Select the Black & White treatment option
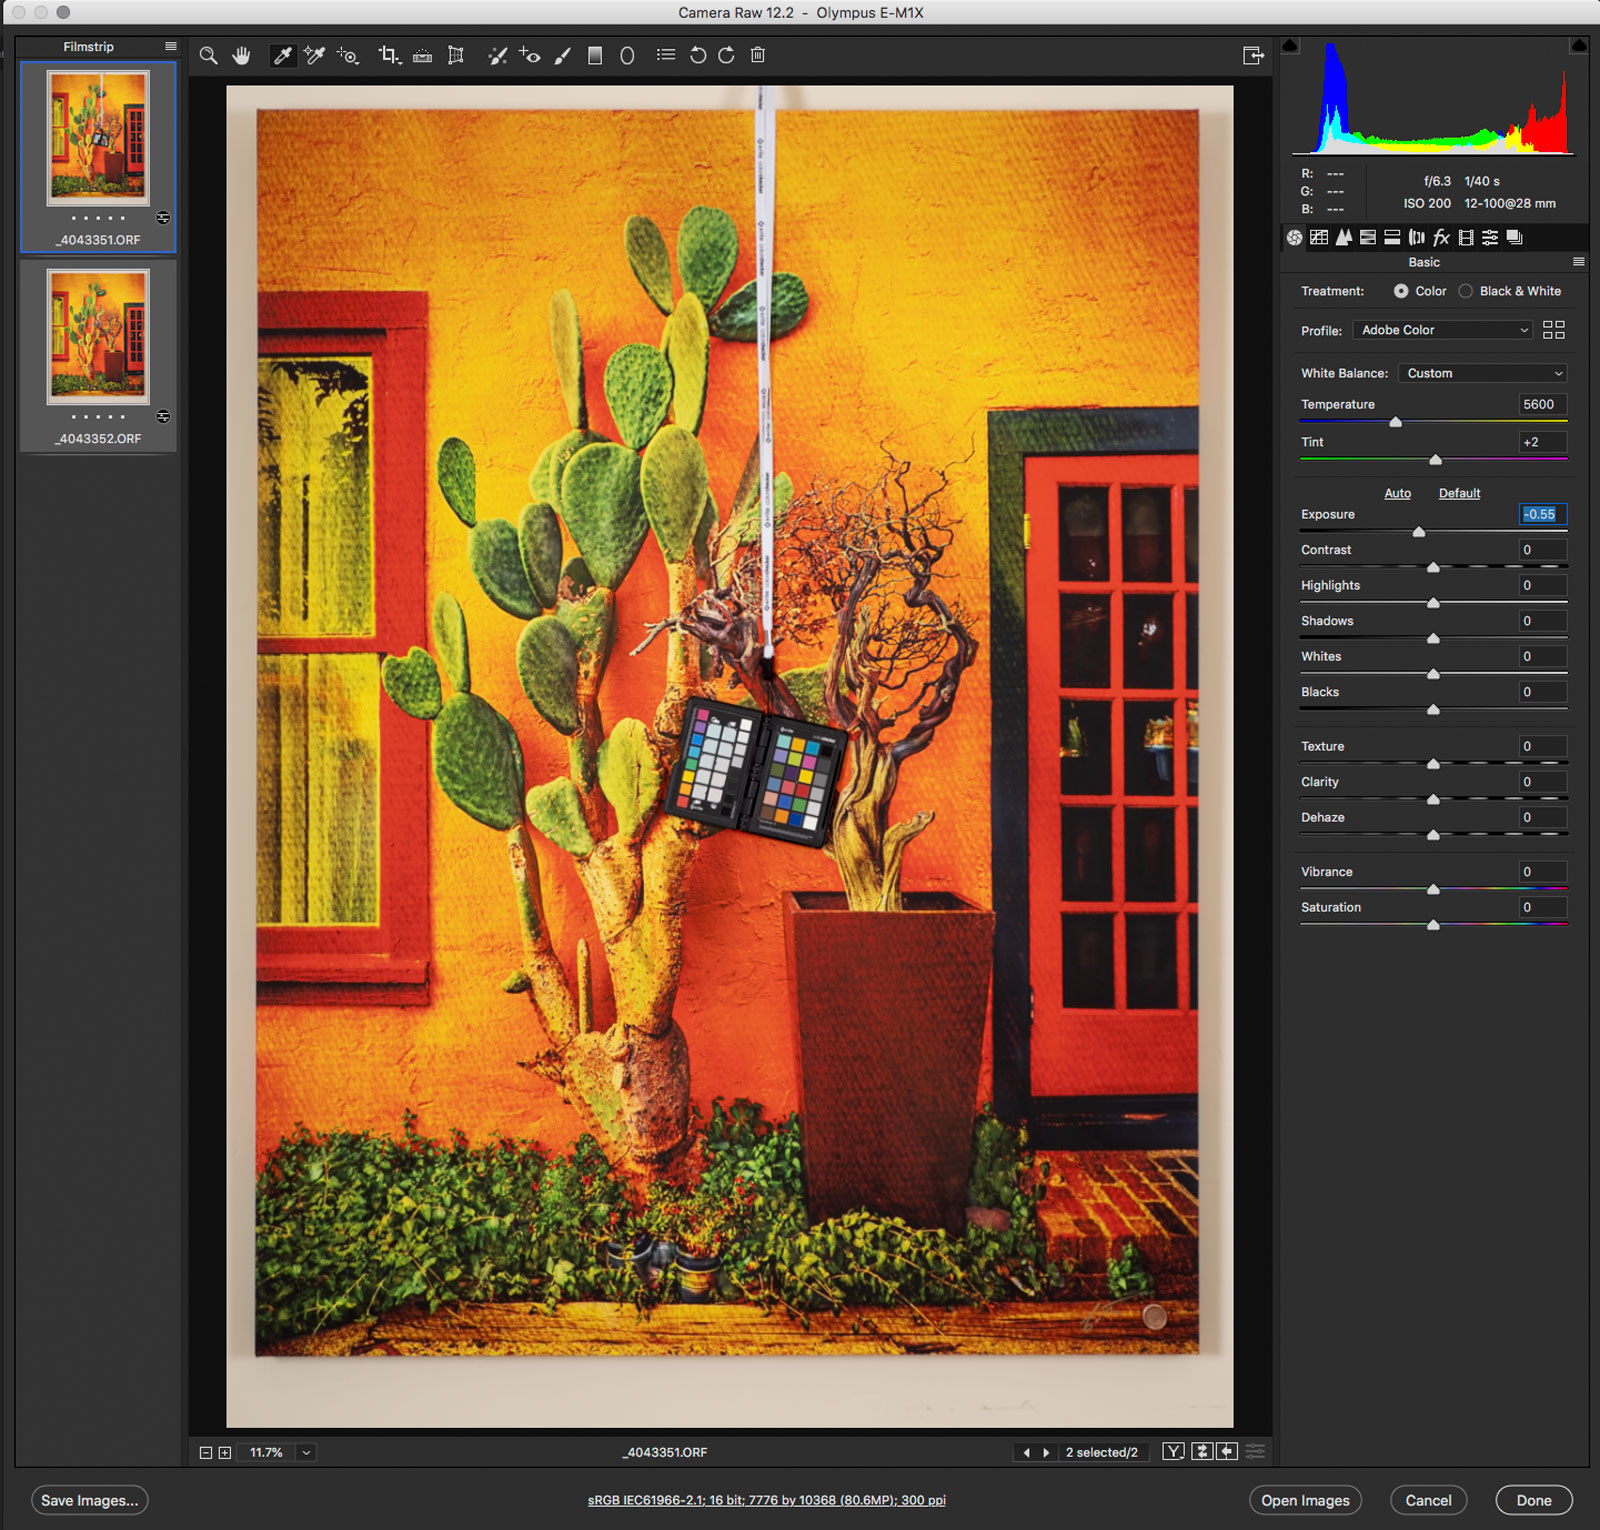The height and width of the screenshot is (1530, 1600). tap(1466, 291)
